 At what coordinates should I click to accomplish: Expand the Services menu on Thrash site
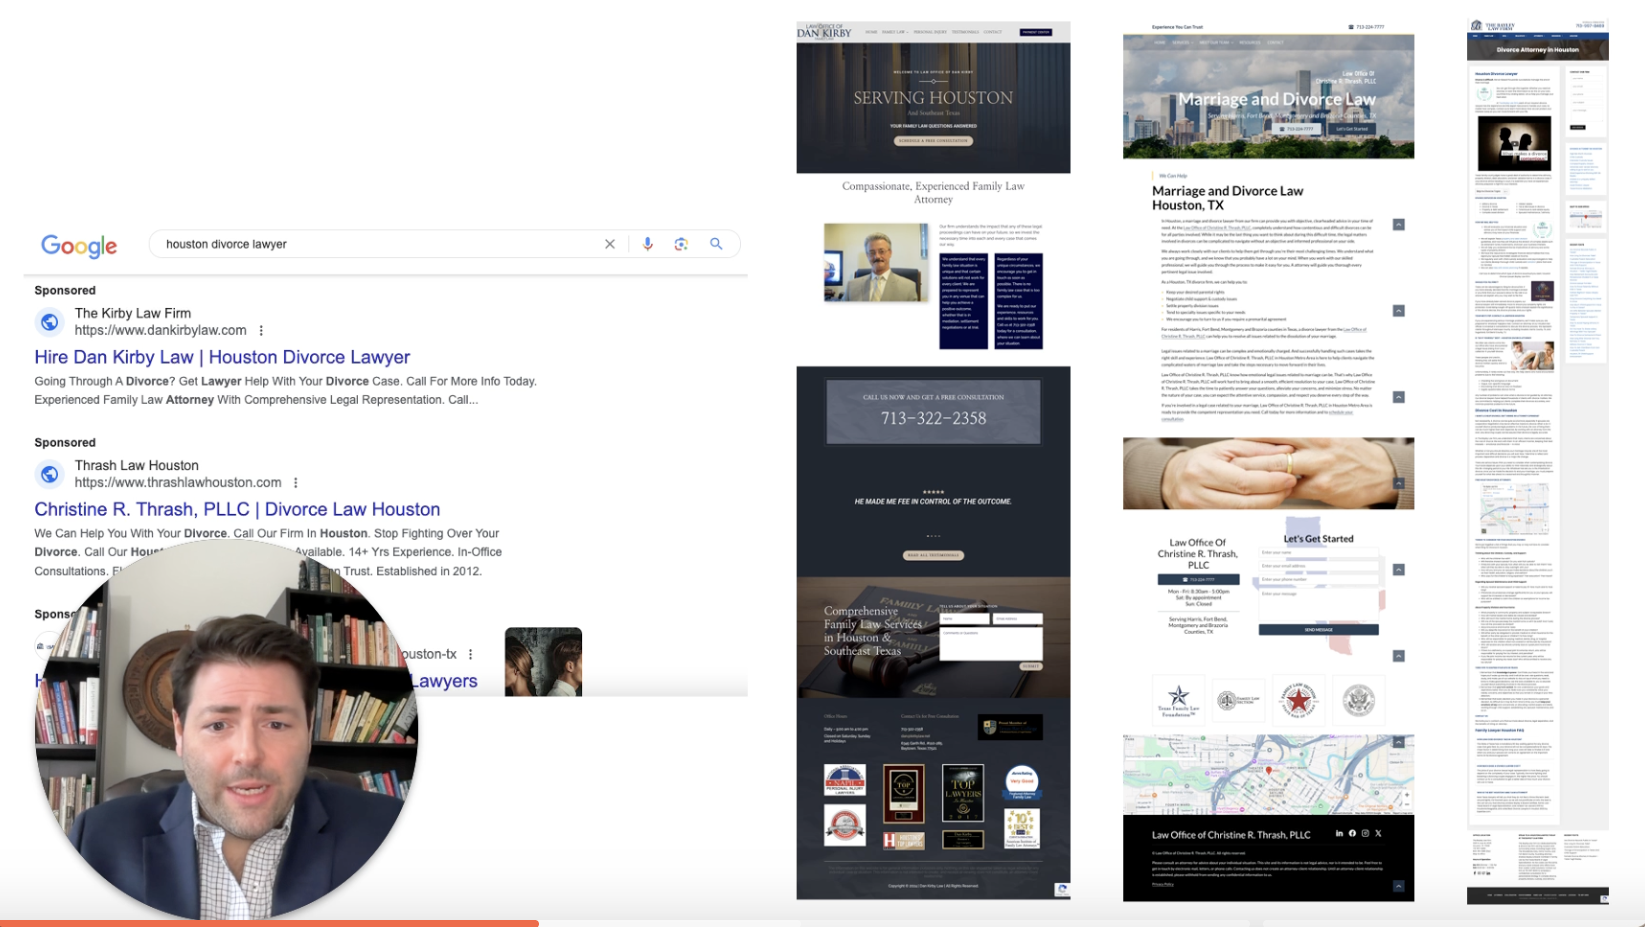coord(1182,43)
